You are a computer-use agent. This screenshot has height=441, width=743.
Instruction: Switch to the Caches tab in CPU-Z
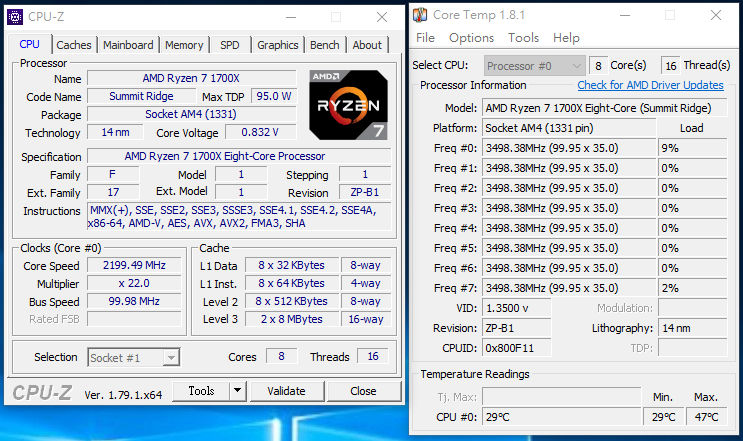[x=73, y=45]
